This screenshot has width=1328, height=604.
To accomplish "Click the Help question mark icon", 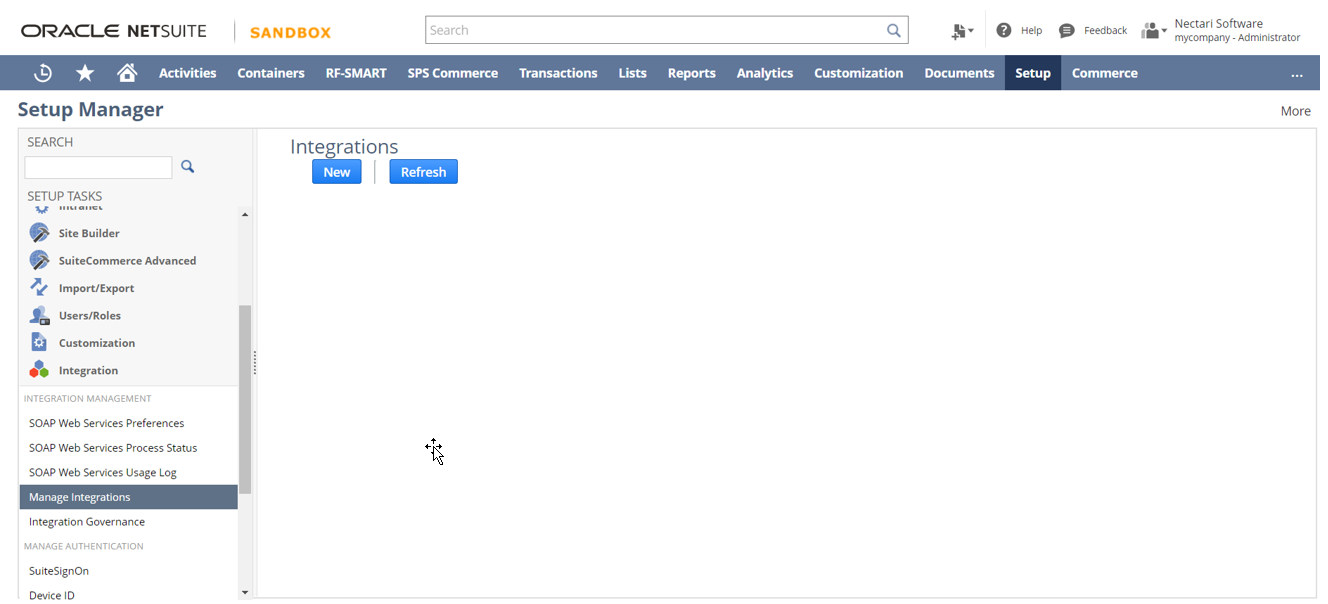I will [x=1004, y=30].
